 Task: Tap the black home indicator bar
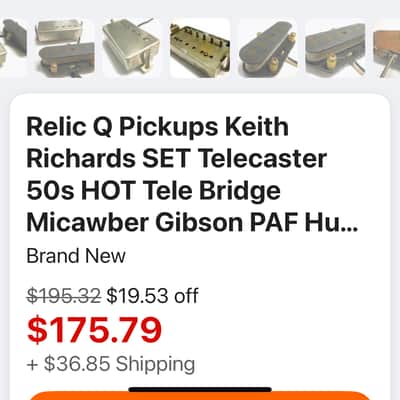coord(200,390)
